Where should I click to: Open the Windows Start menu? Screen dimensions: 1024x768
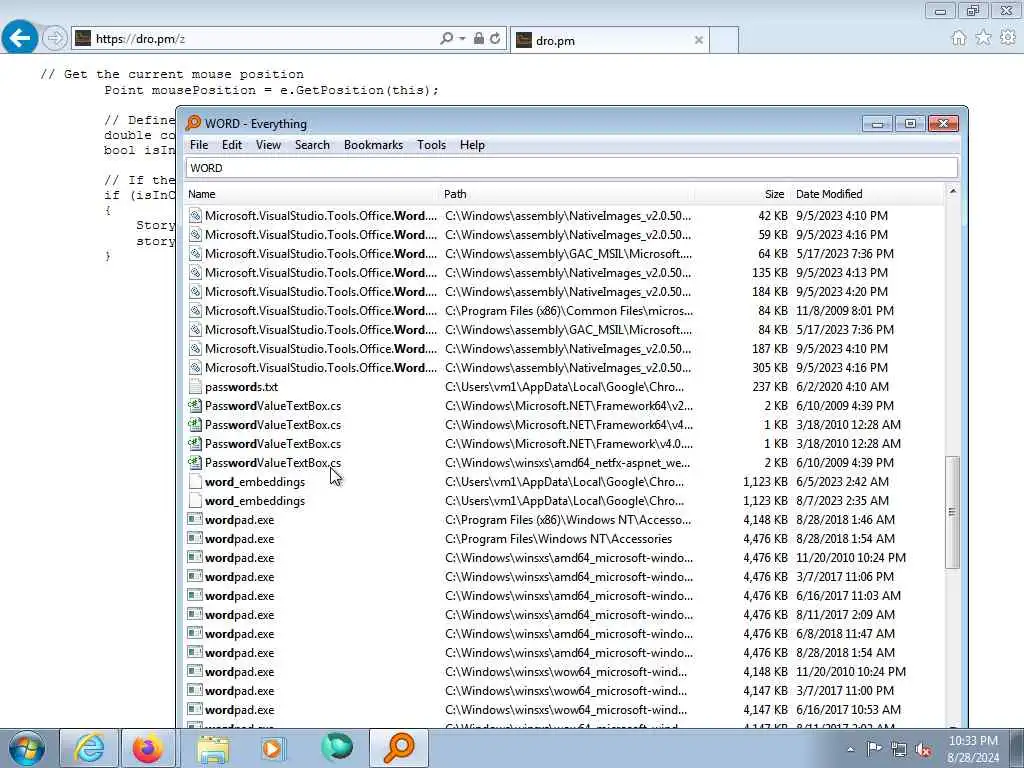point(27,748)
